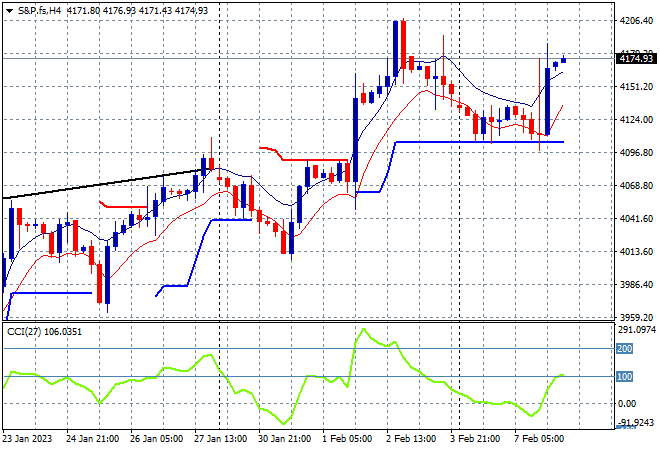Click the tall red candle at the 2 Feb high

[x=399, y=45]
